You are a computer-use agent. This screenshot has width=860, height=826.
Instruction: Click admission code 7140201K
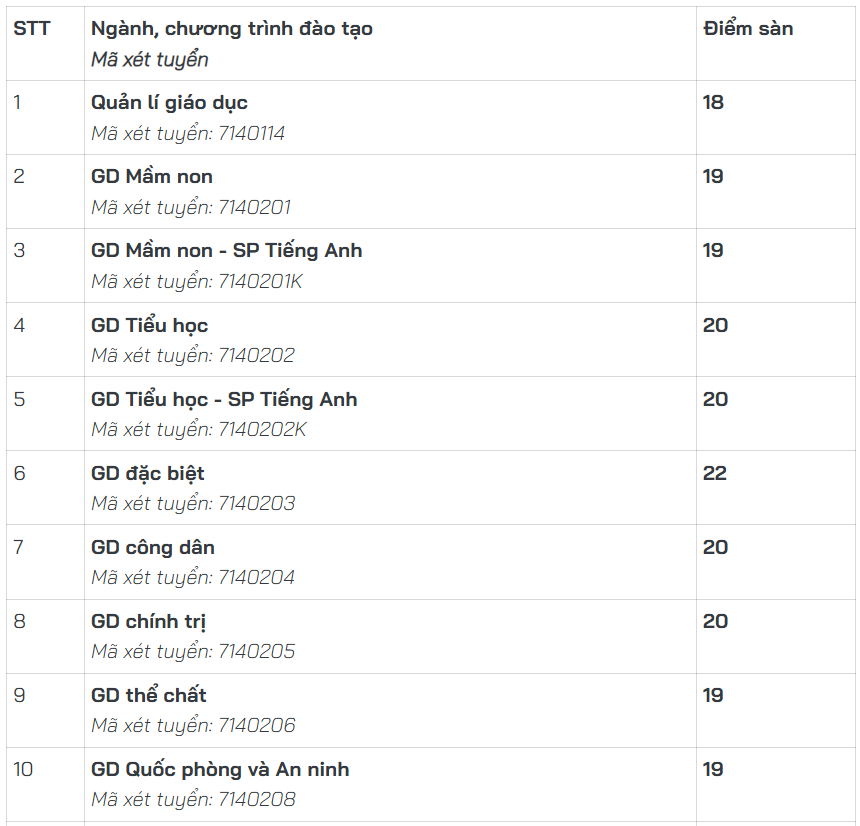pos(260,281)
